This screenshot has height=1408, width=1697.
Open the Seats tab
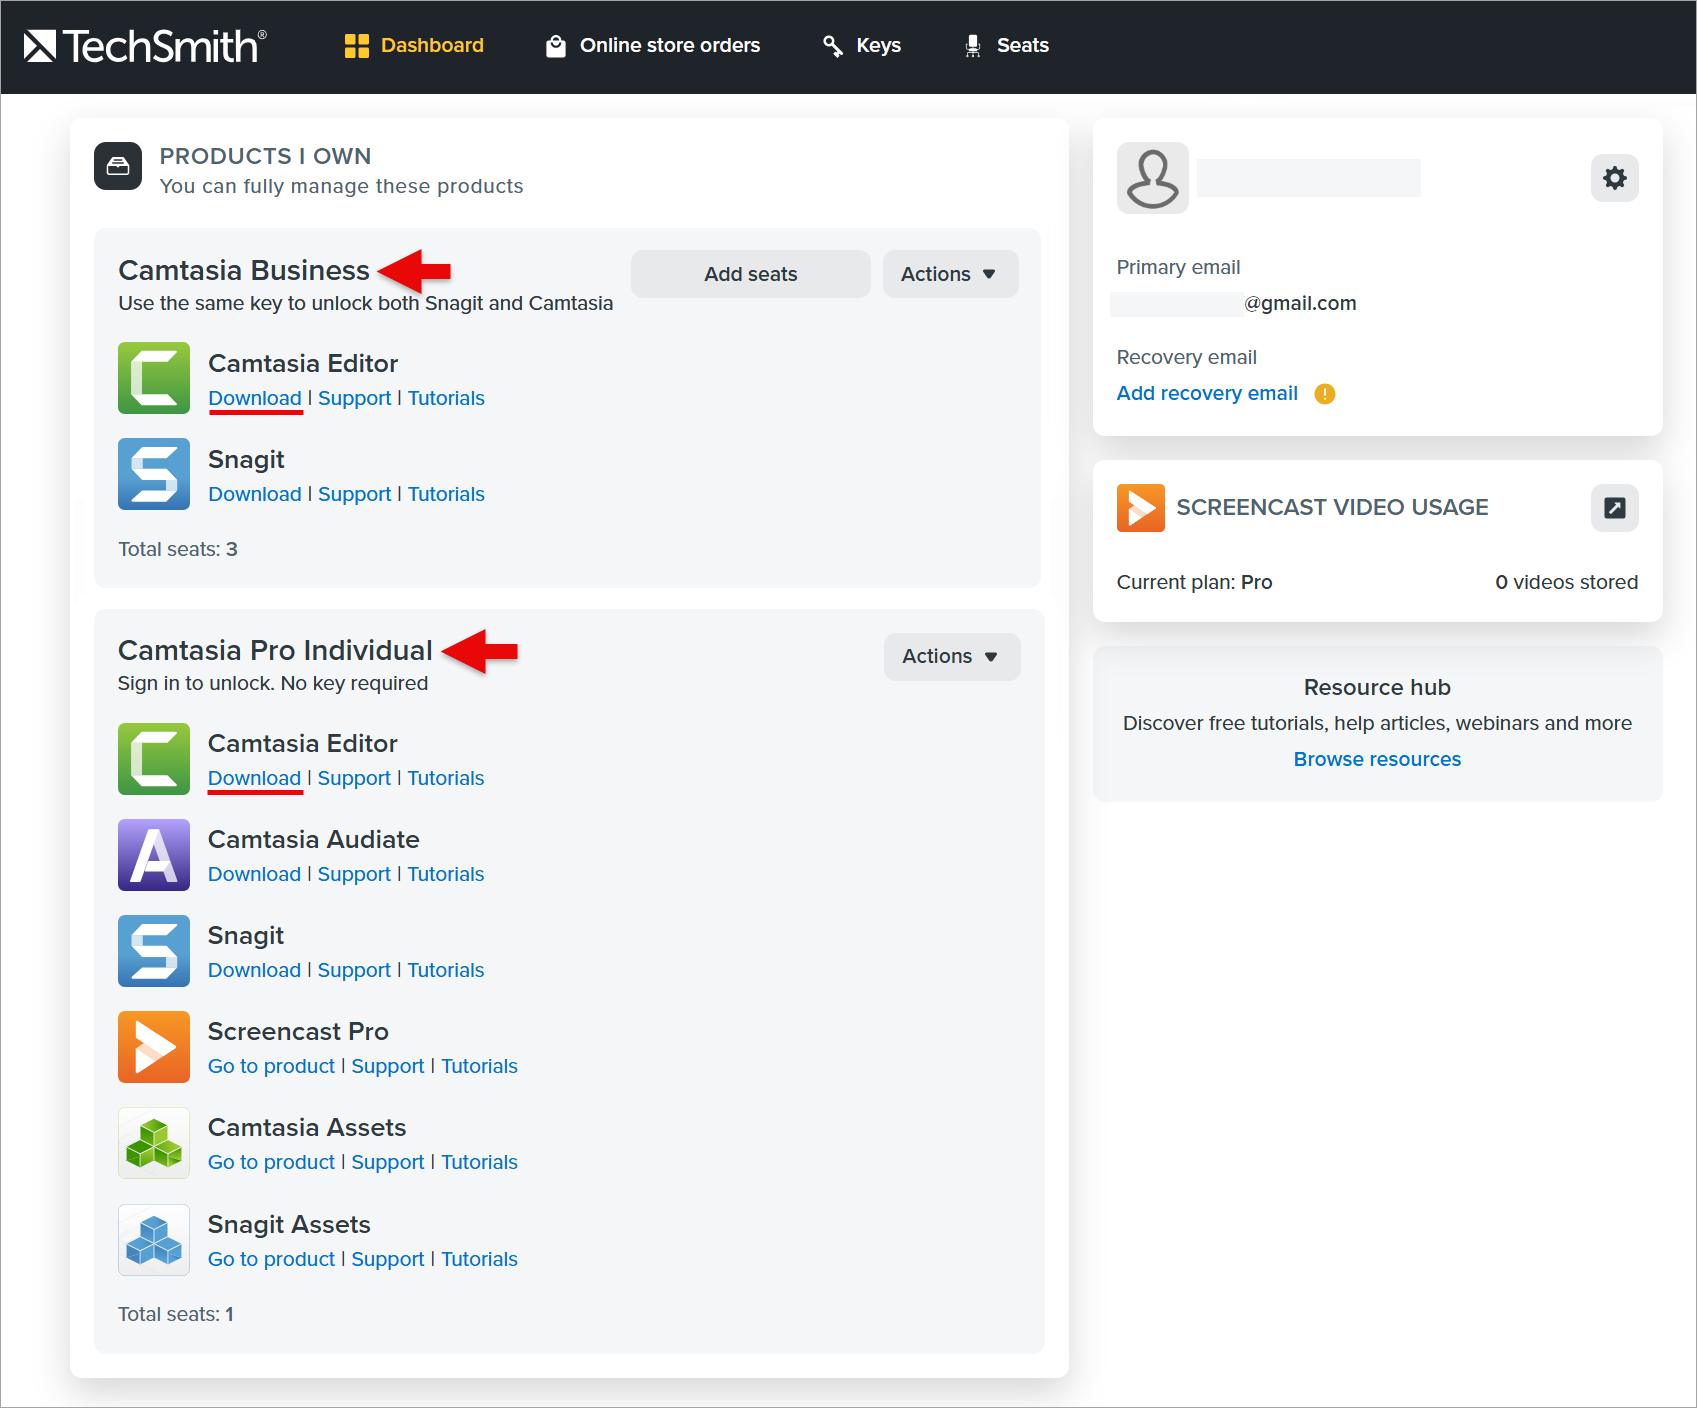[x=1006, y=46]
